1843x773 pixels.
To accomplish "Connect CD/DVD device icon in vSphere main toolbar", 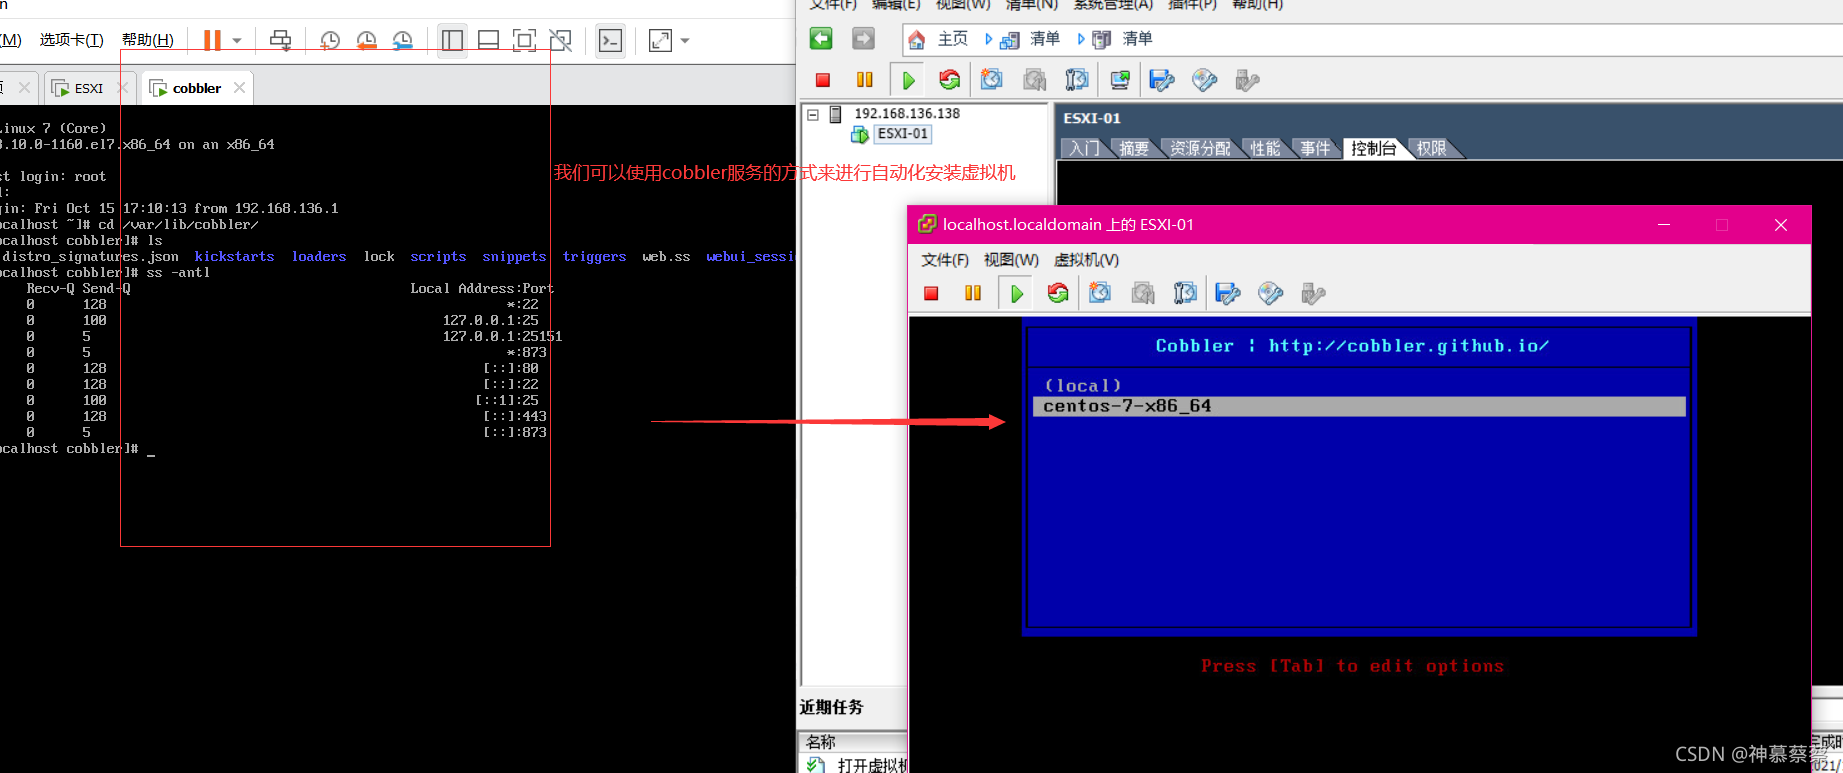I will tap(1205, 80).
